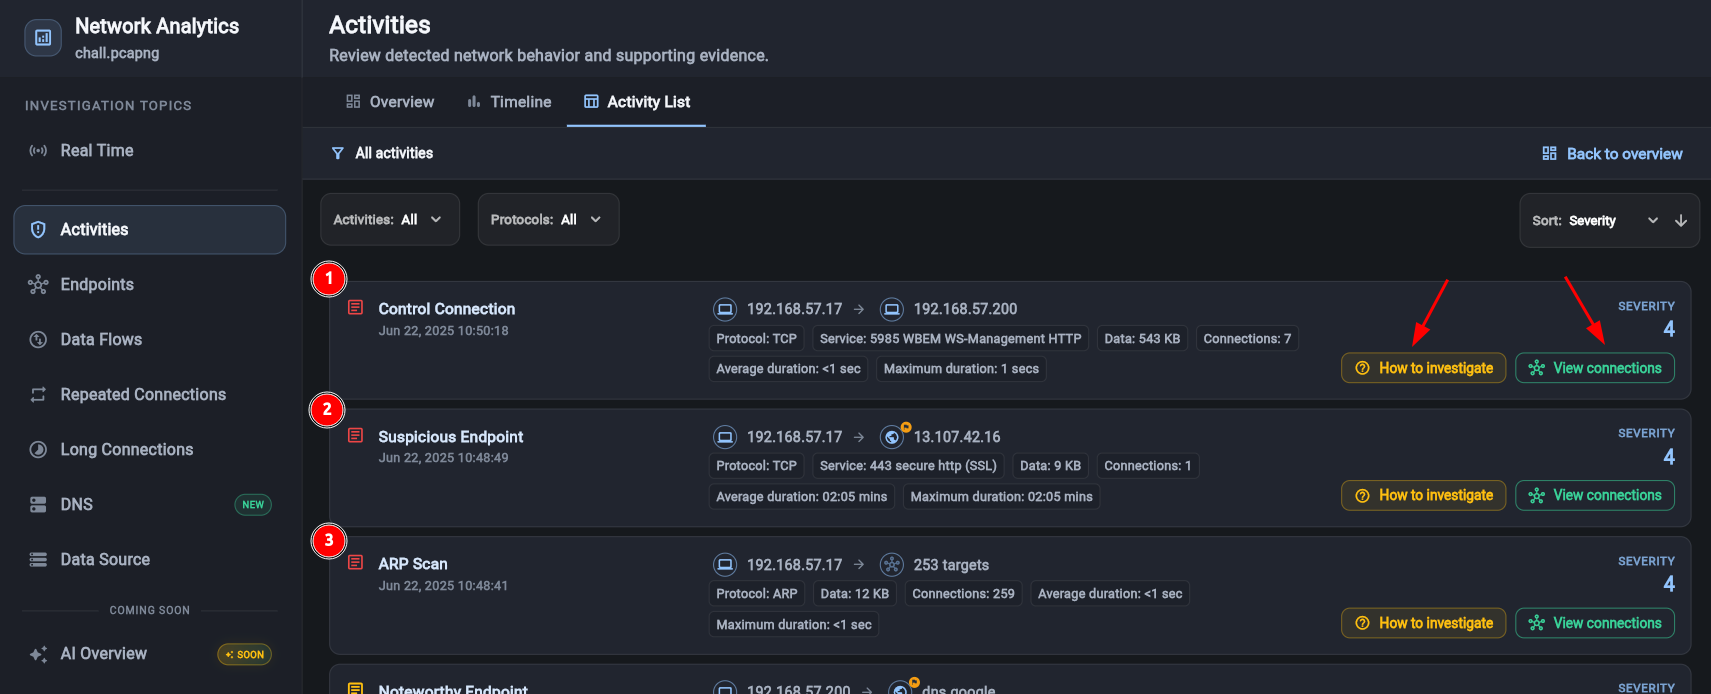Click View connections for Control Connection

click(1595, 368)
